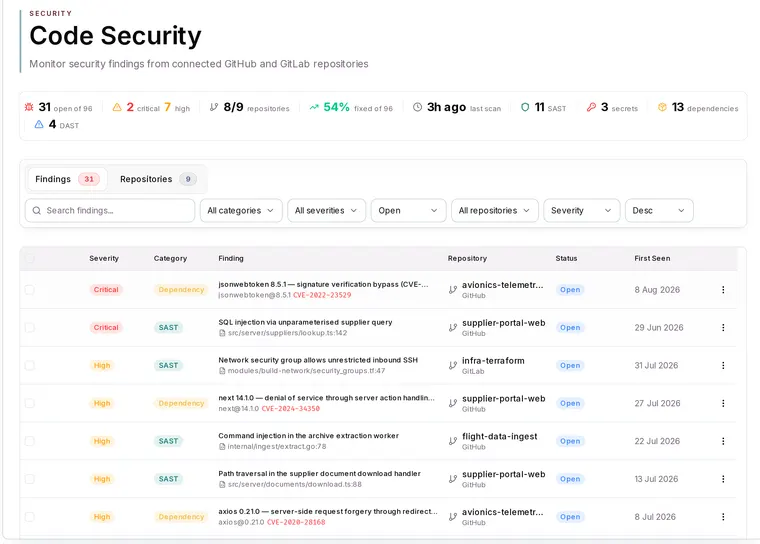
Task: Check the box for the path traversal finding
Action: (x=30, y=479)
